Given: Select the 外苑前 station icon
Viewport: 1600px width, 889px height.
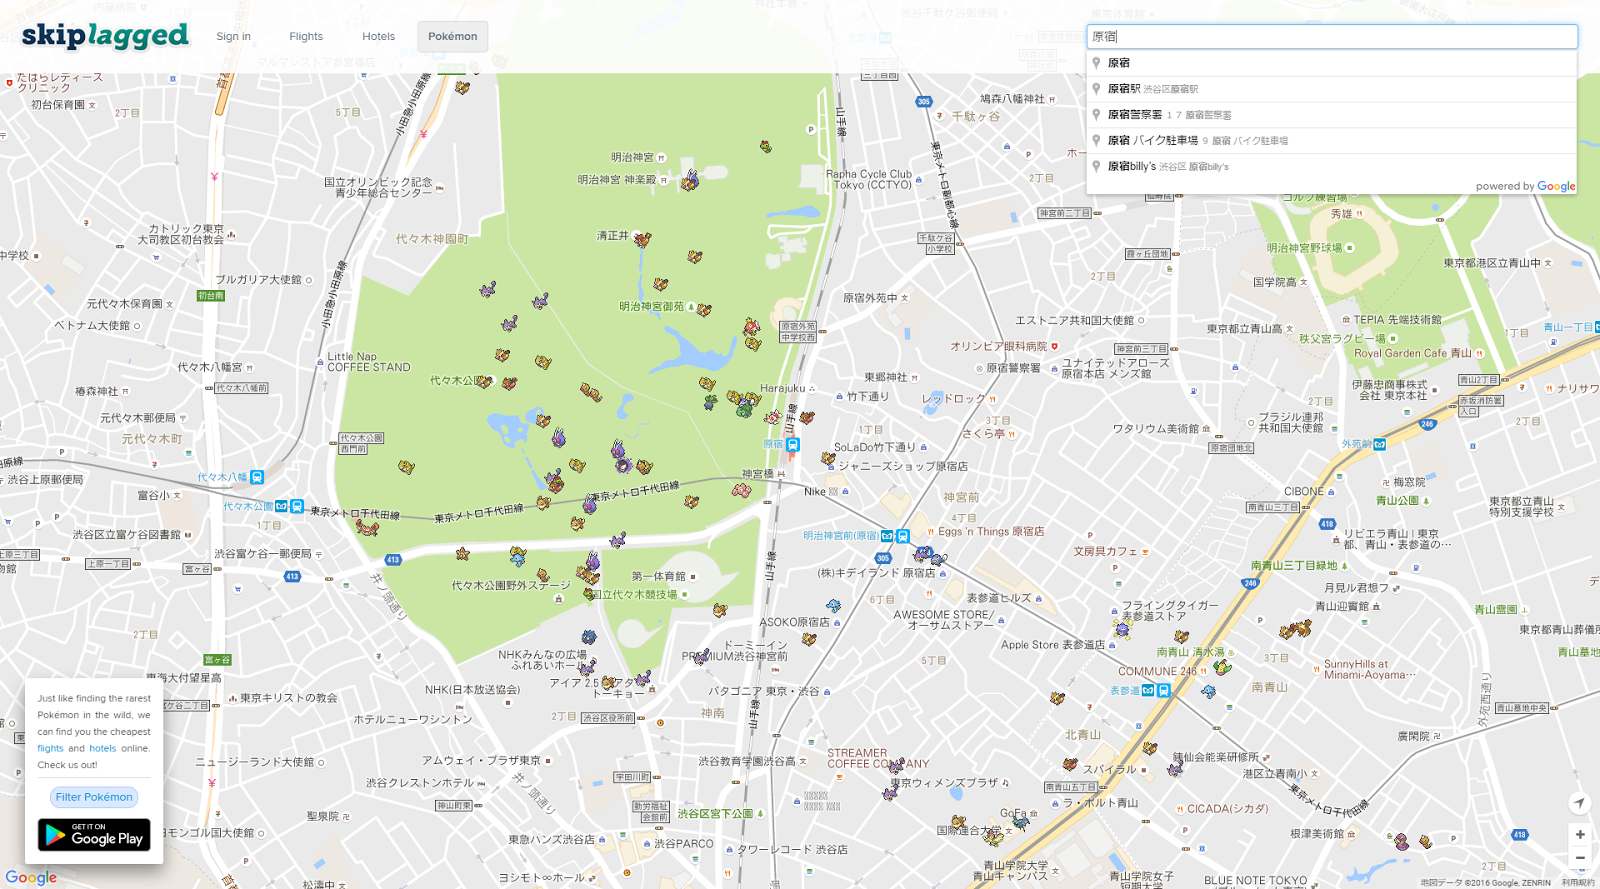Looking at the screenshot, I should click(x=1380, y=444).
